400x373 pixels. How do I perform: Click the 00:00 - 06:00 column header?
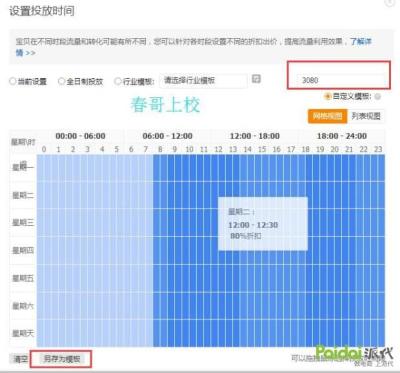pos(80,136)
